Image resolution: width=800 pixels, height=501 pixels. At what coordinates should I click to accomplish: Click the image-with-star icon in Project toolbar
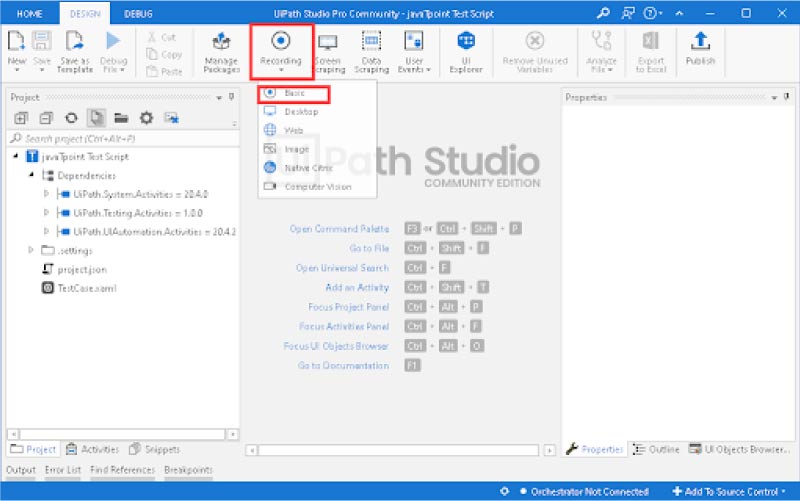pos(171,118)
